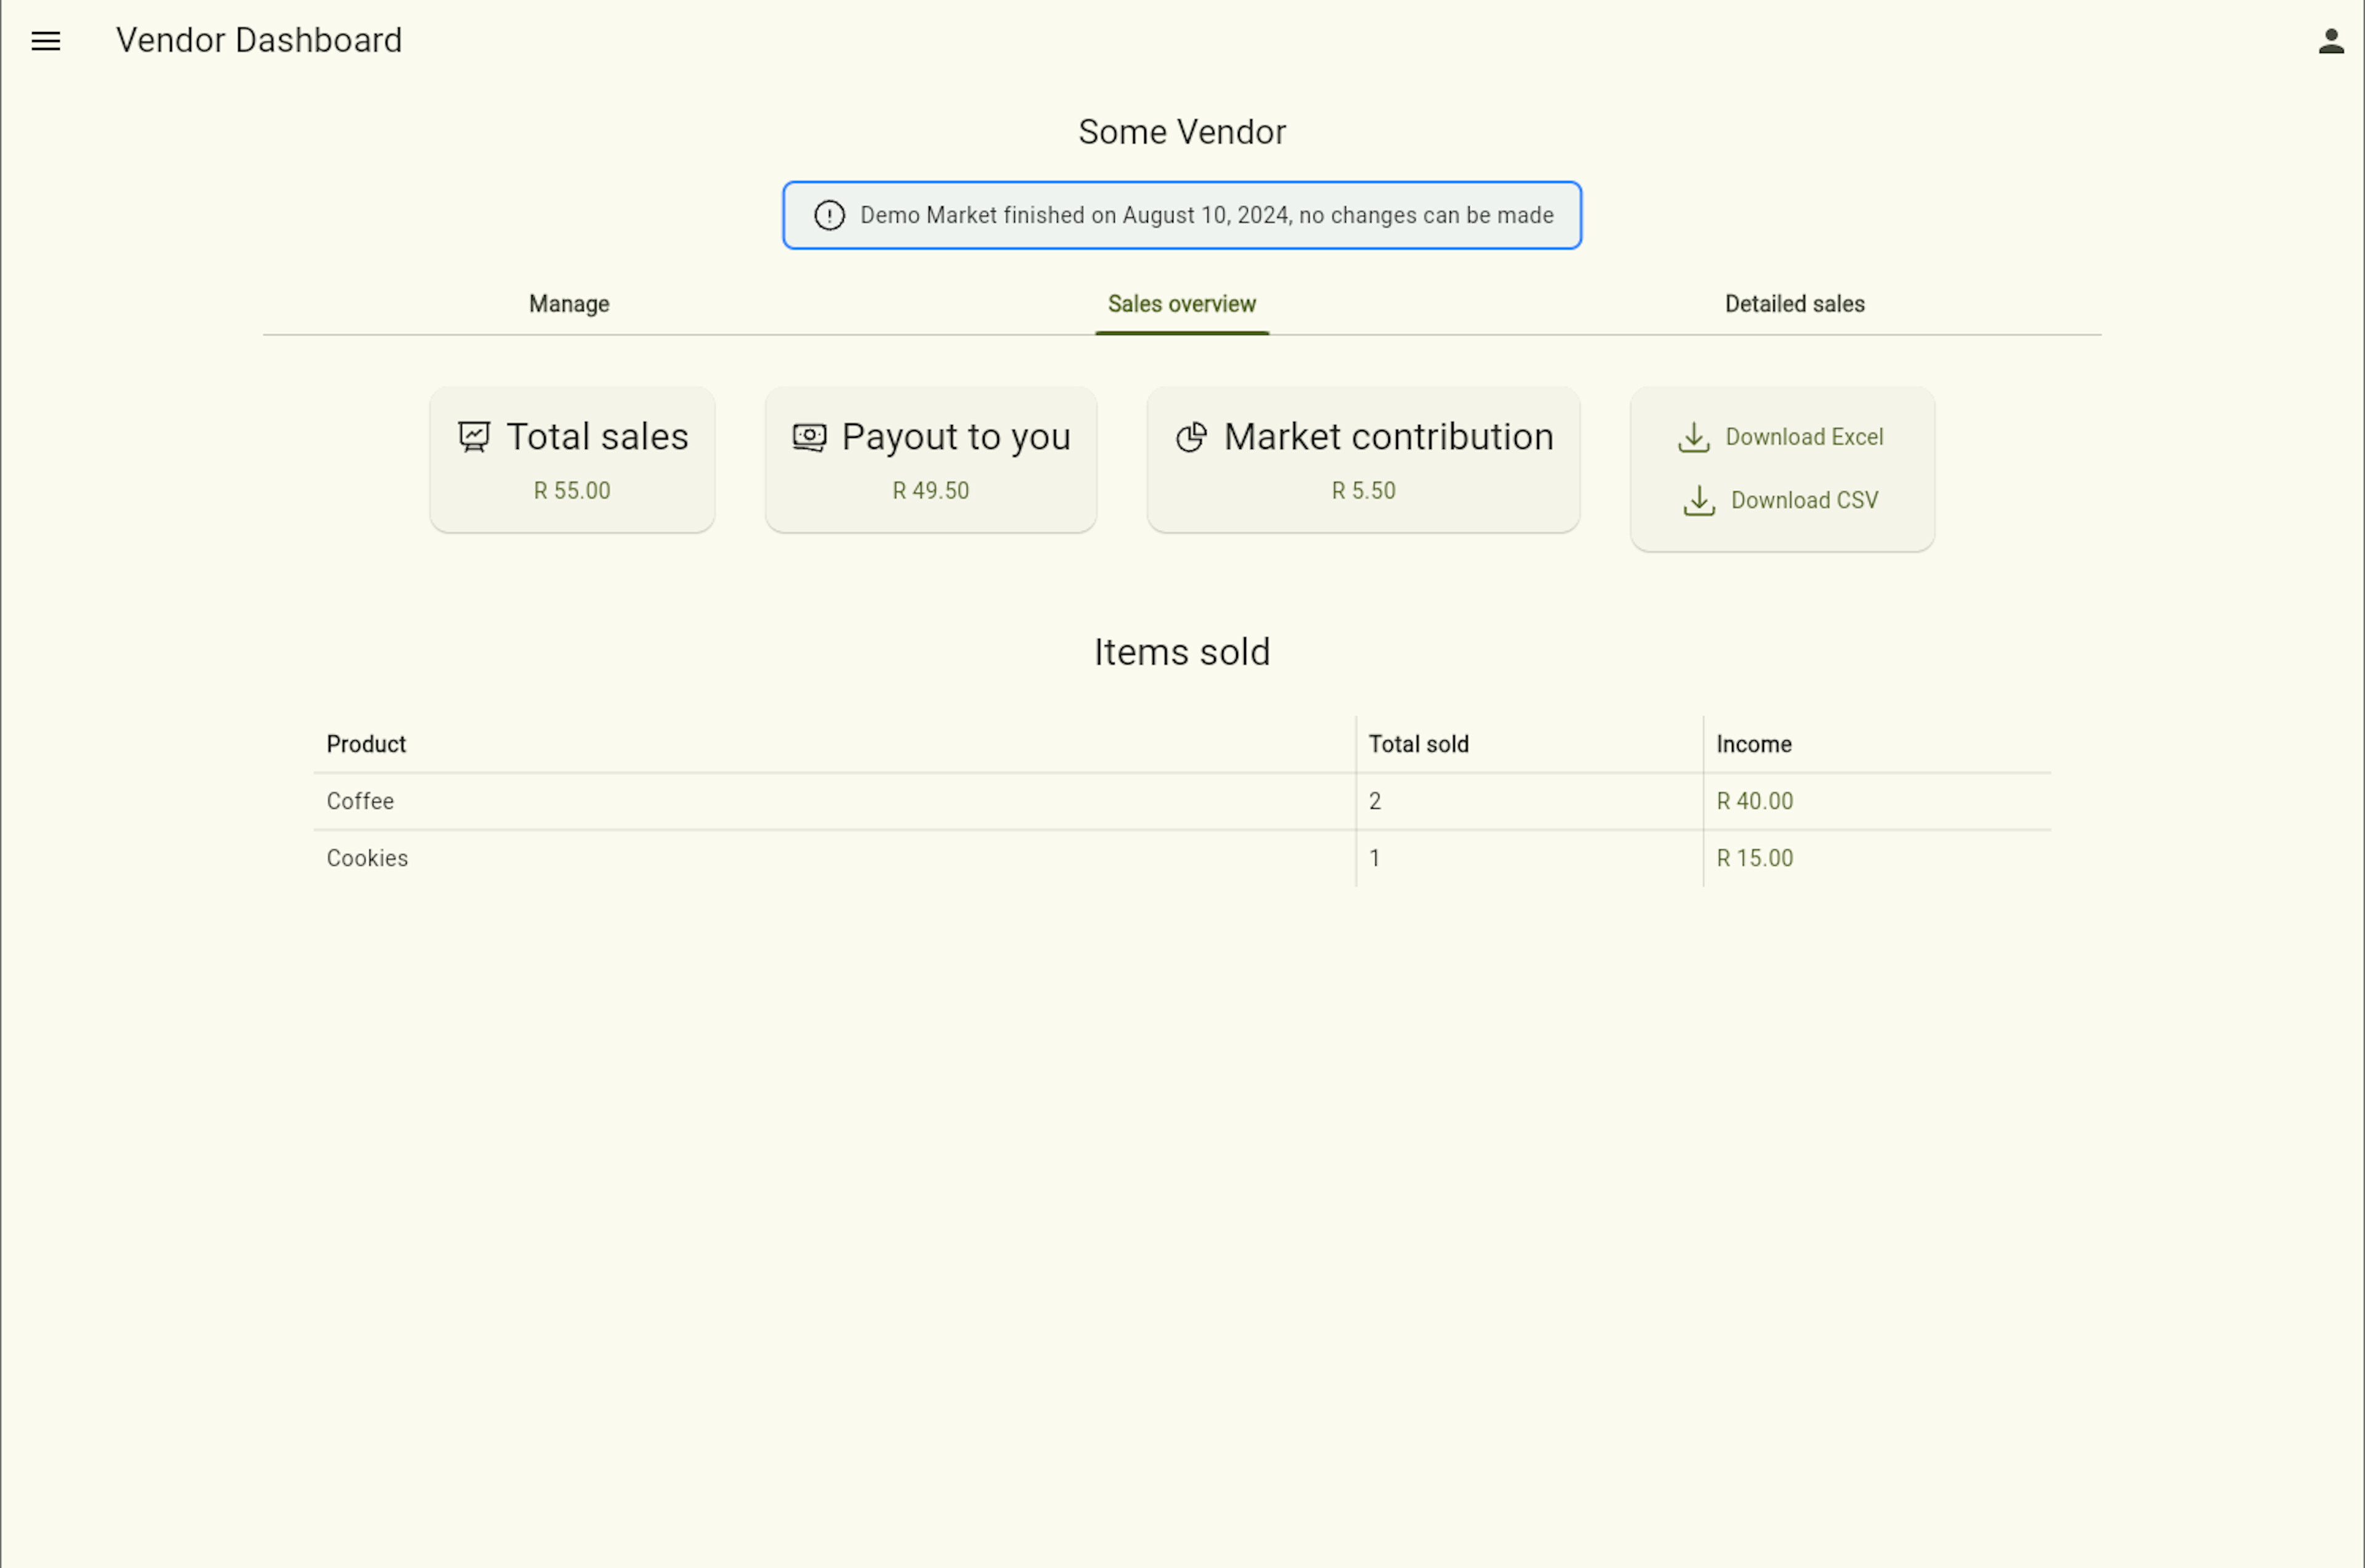Click the Market contribution pie chart icon
The width and height of the screenshot is (2365, 1568).
1191,437
